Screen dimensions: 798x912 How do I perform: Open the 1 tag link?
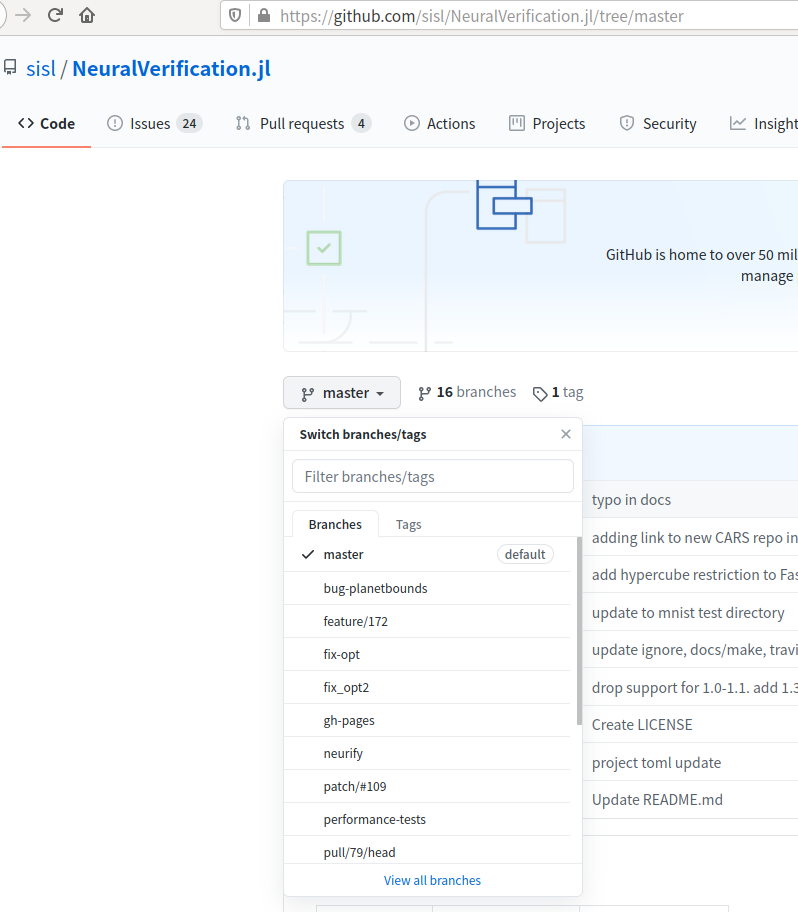558,393
